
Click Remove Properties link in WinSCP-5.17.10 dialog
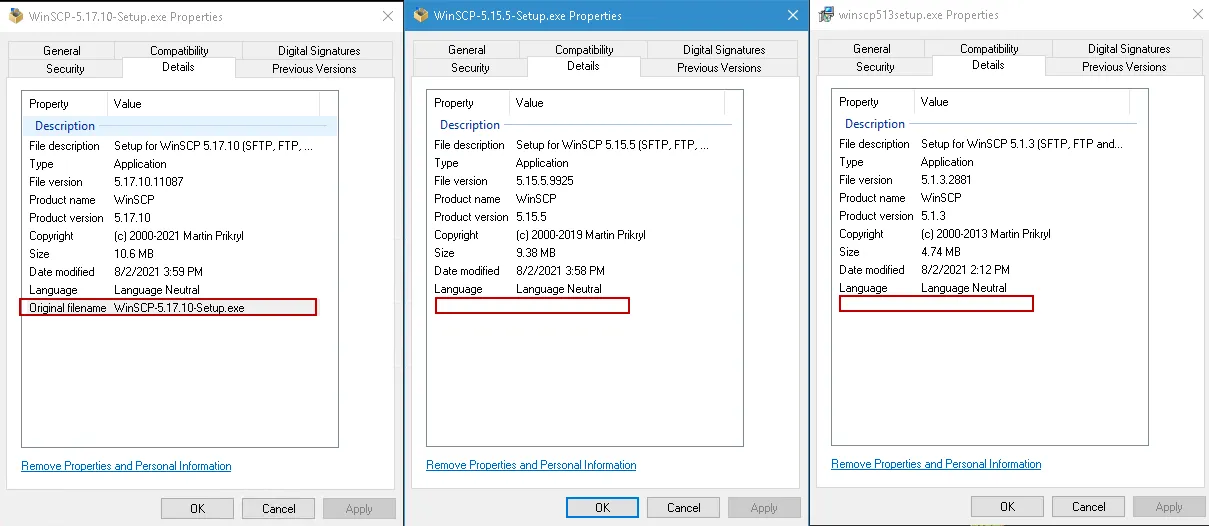[126, 466]
